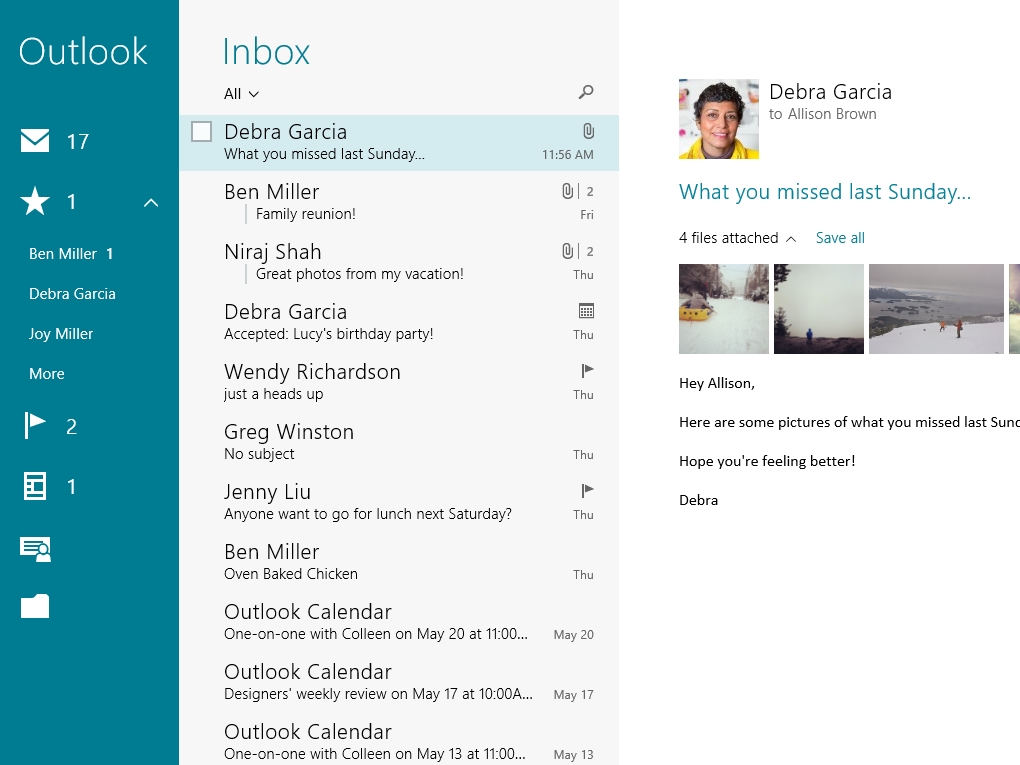
Task: Open the Flagged messages flag icon
Action: pyautogui.click(x=34, y=426)
